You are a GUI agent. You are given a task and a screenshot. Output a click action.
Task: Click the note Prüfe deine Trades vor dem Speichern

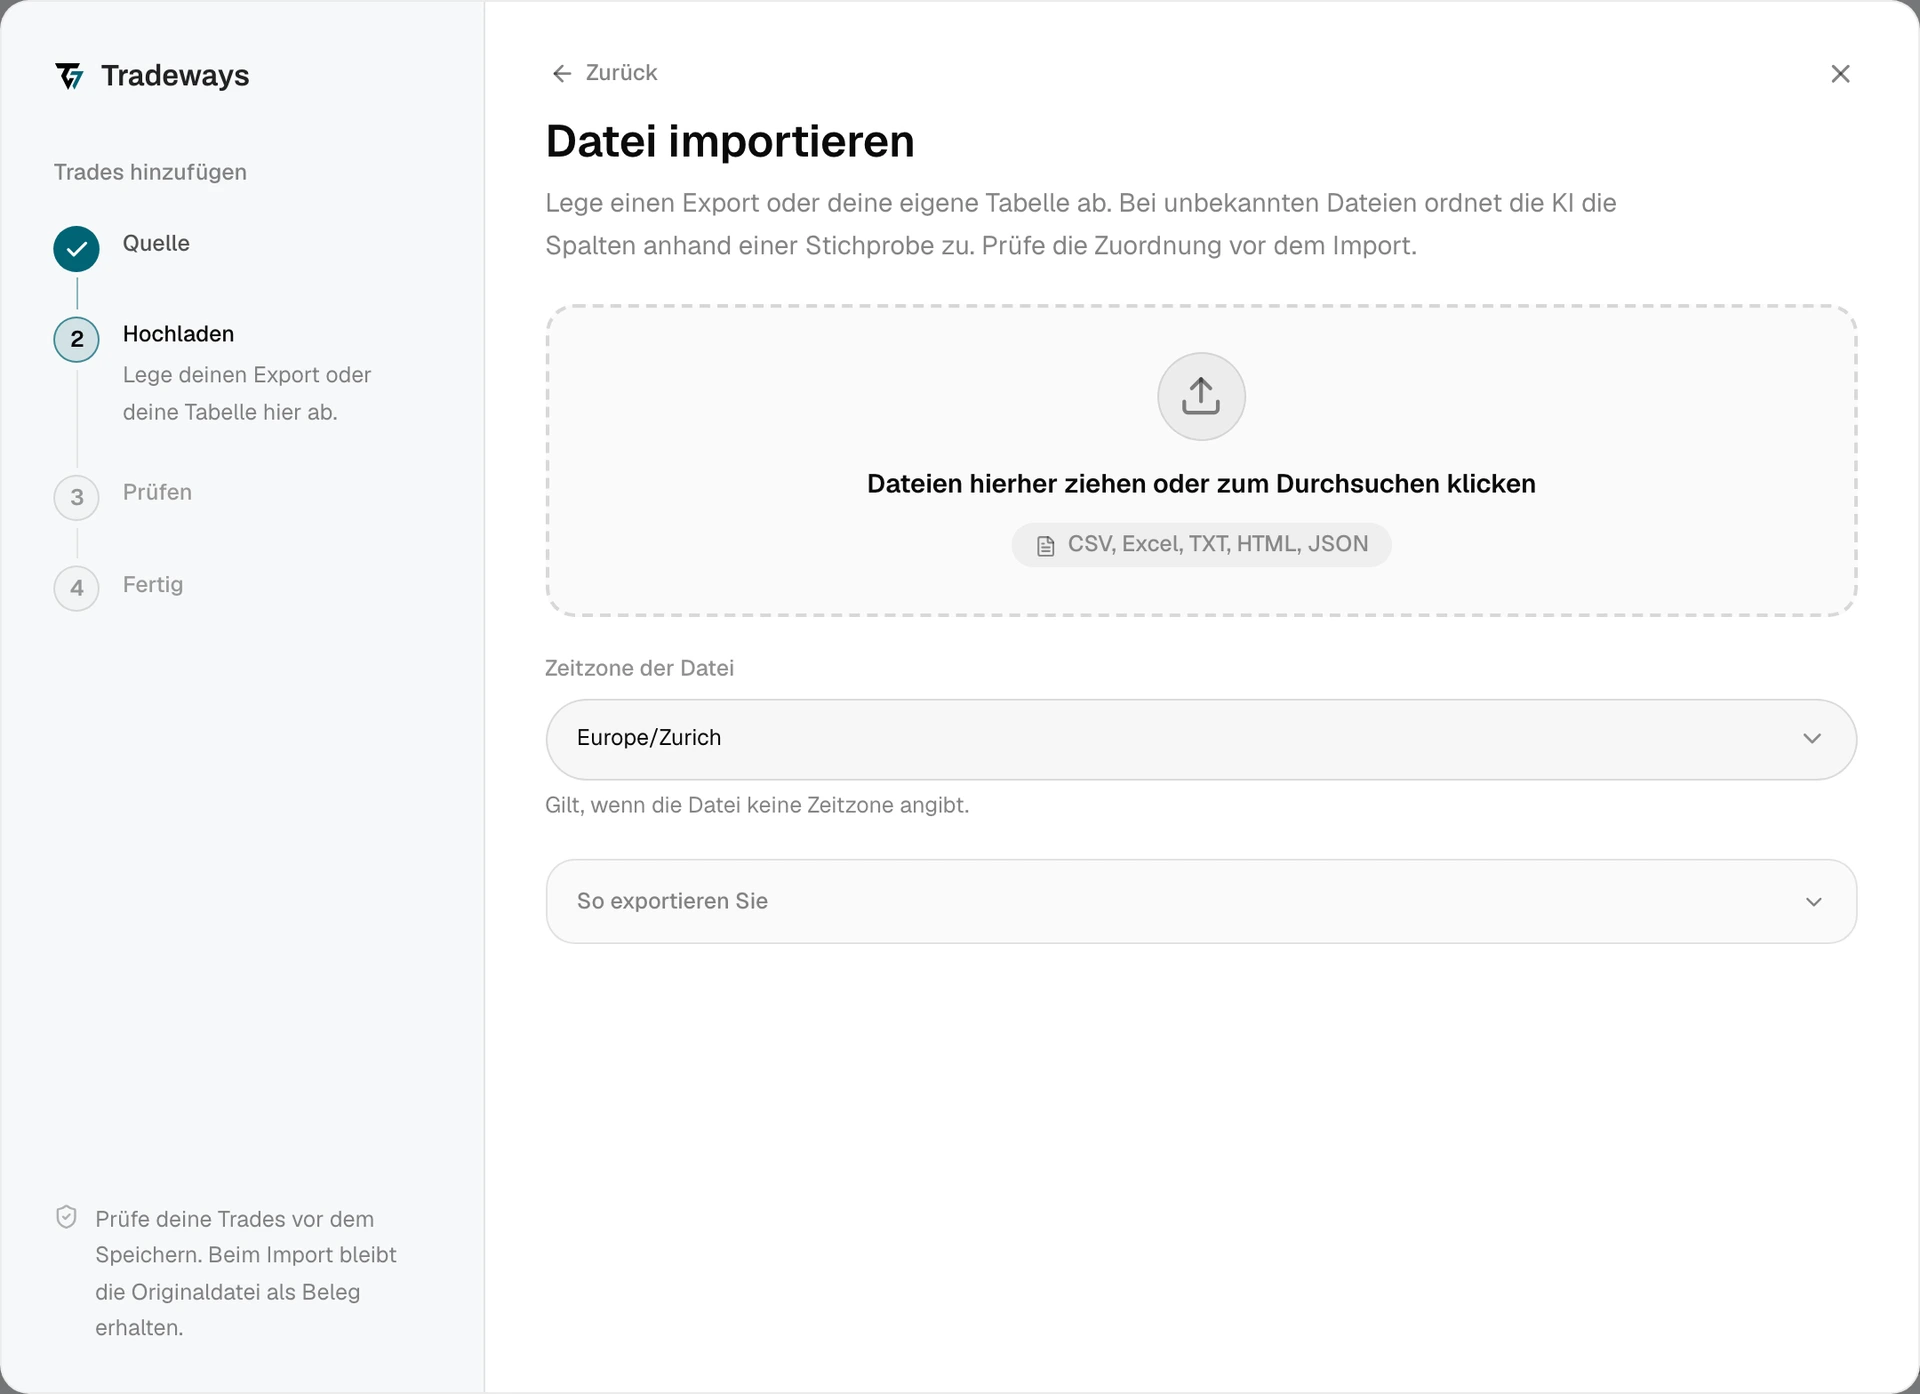(246, 1273)
